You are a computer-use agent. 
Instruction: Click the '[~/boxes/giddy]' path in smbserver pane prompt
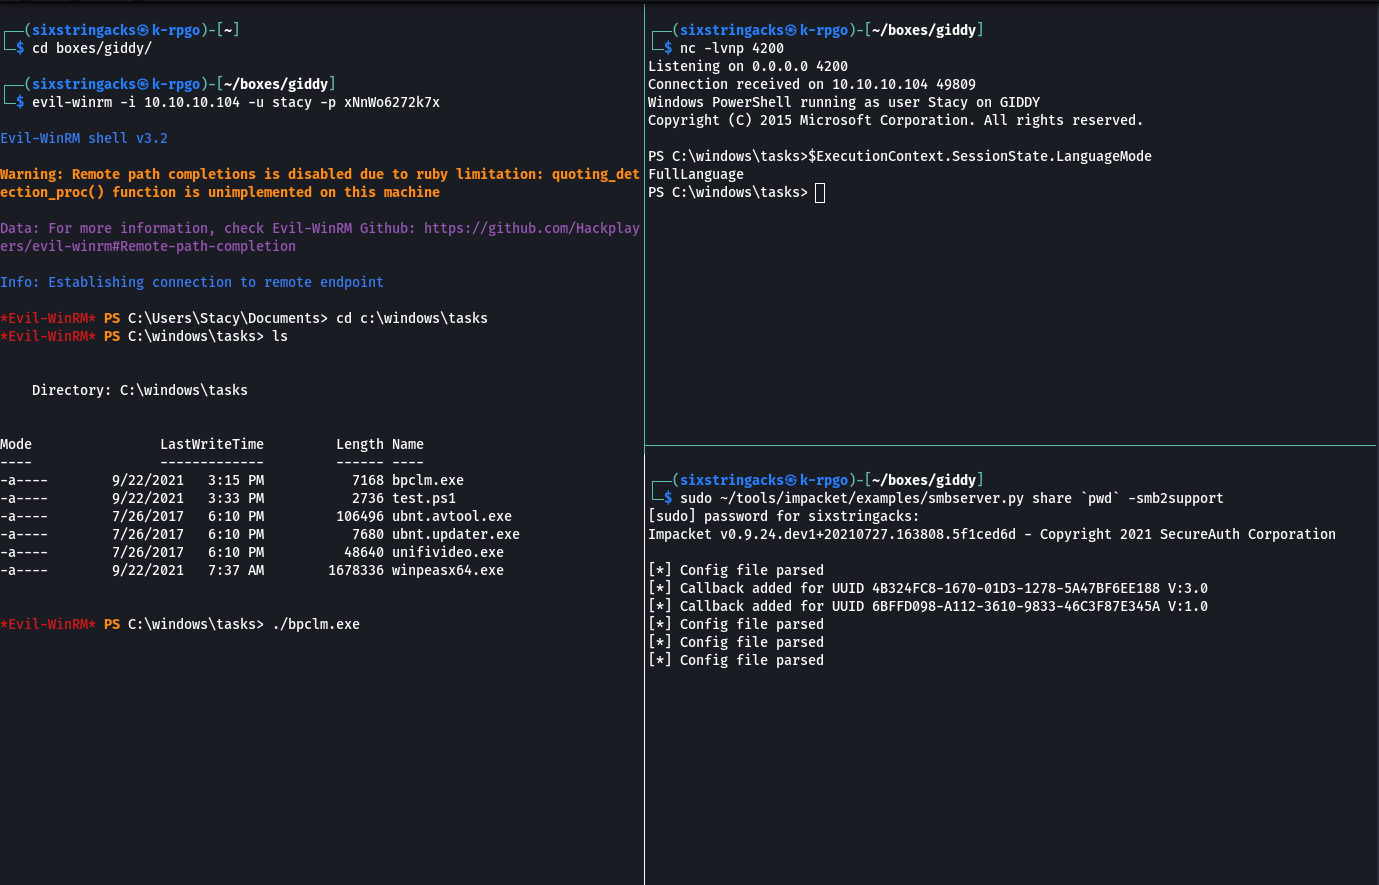(x=924, y=480)
